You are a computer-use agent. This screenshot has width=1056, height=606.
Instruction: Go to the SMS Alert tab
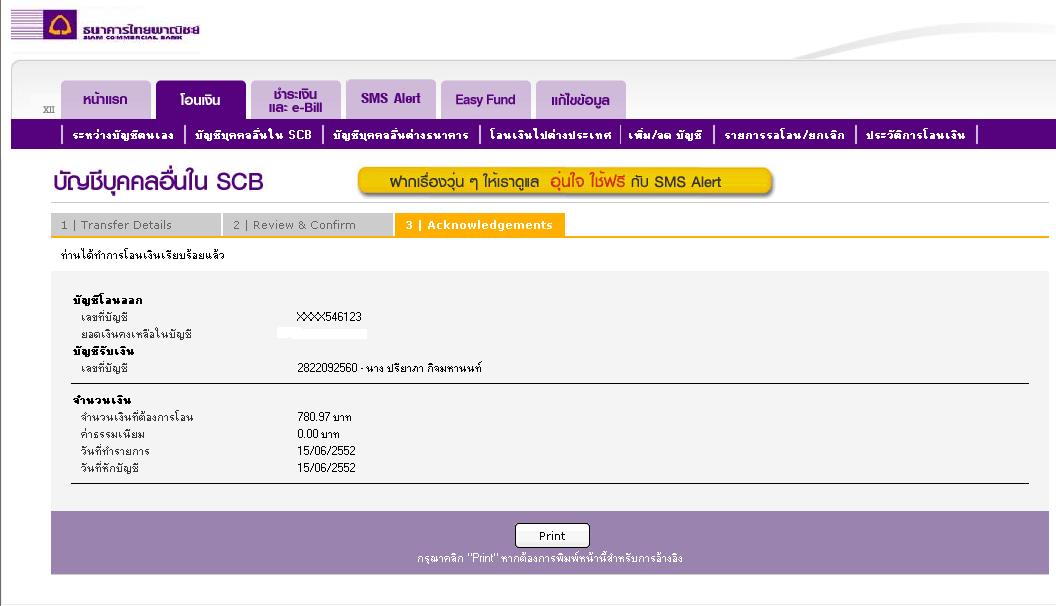391,99
